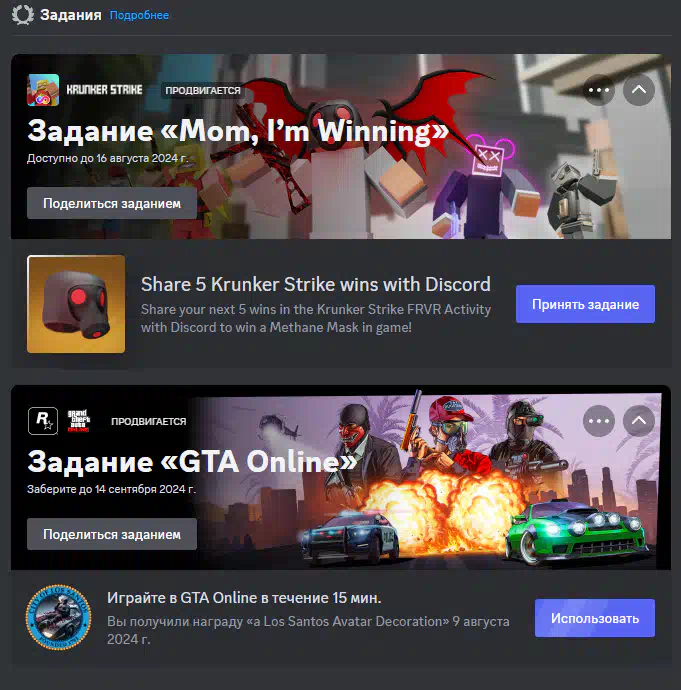681x690 pixels.
Task: Click the Krunker Strike logo text
Action: tap(104, 90)
